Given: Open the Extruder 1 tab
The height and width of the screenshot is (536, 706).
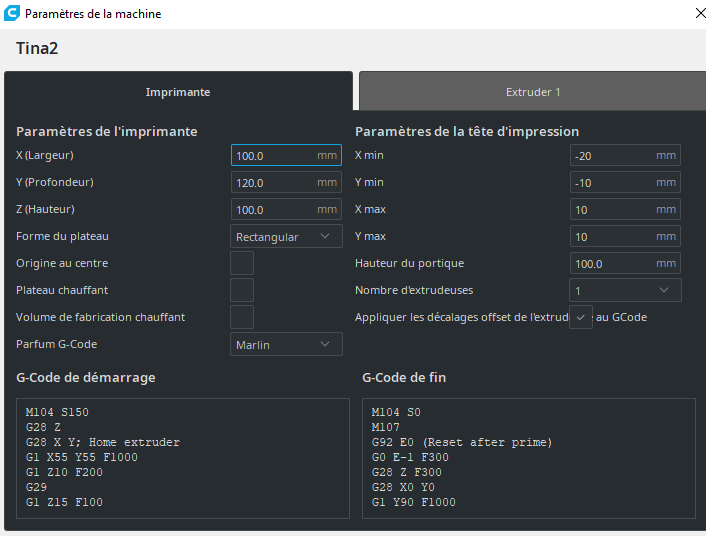Looking at the screenshot, I should coord(532,92).
